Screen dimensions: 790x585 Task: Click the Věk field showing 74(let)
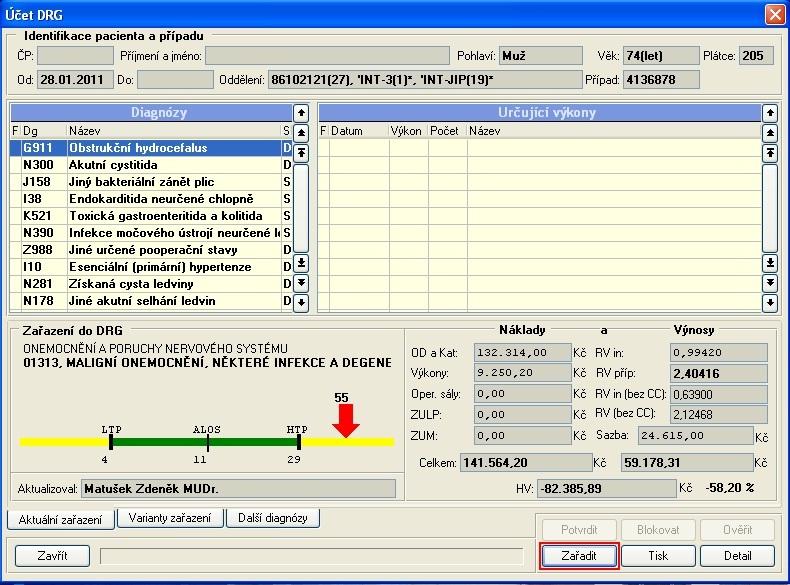pyautogui.click(x=661, y=55)
